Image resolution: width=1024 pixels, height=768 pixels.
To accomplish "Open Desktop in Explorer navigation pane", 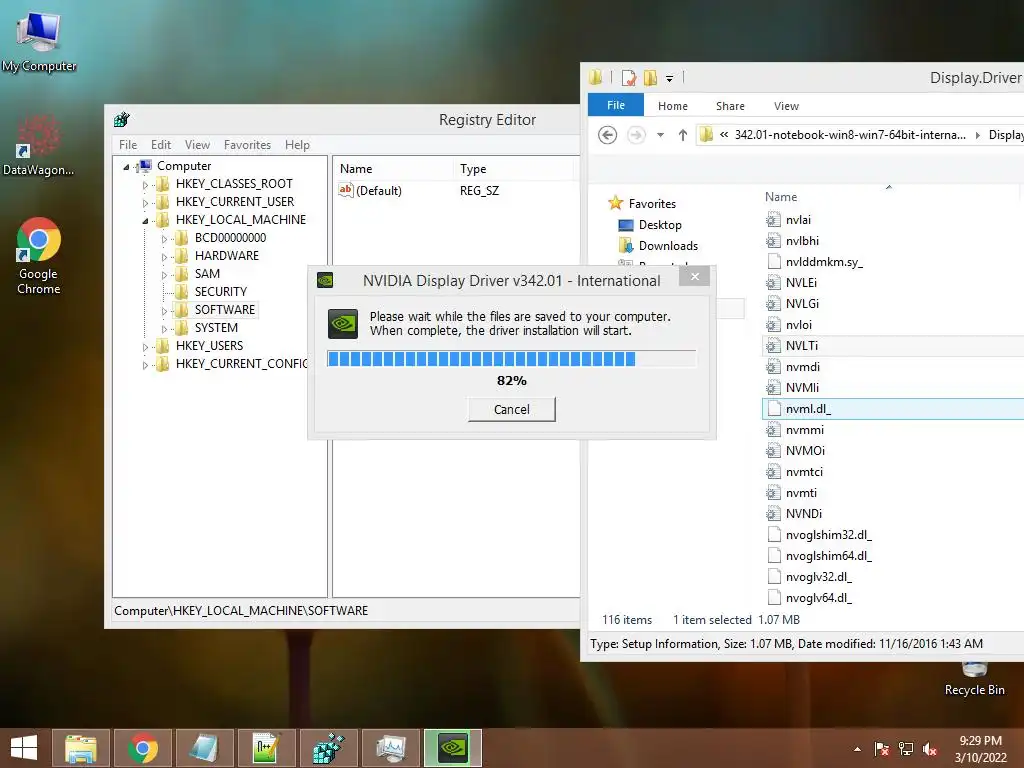I will (x=660, y=225).
